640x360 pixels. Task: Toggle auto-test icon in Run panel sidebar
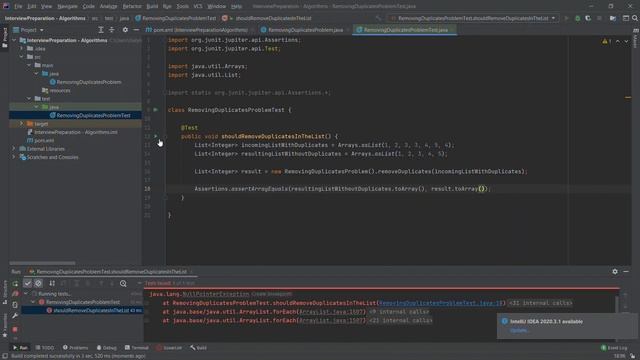pos(15,304)
